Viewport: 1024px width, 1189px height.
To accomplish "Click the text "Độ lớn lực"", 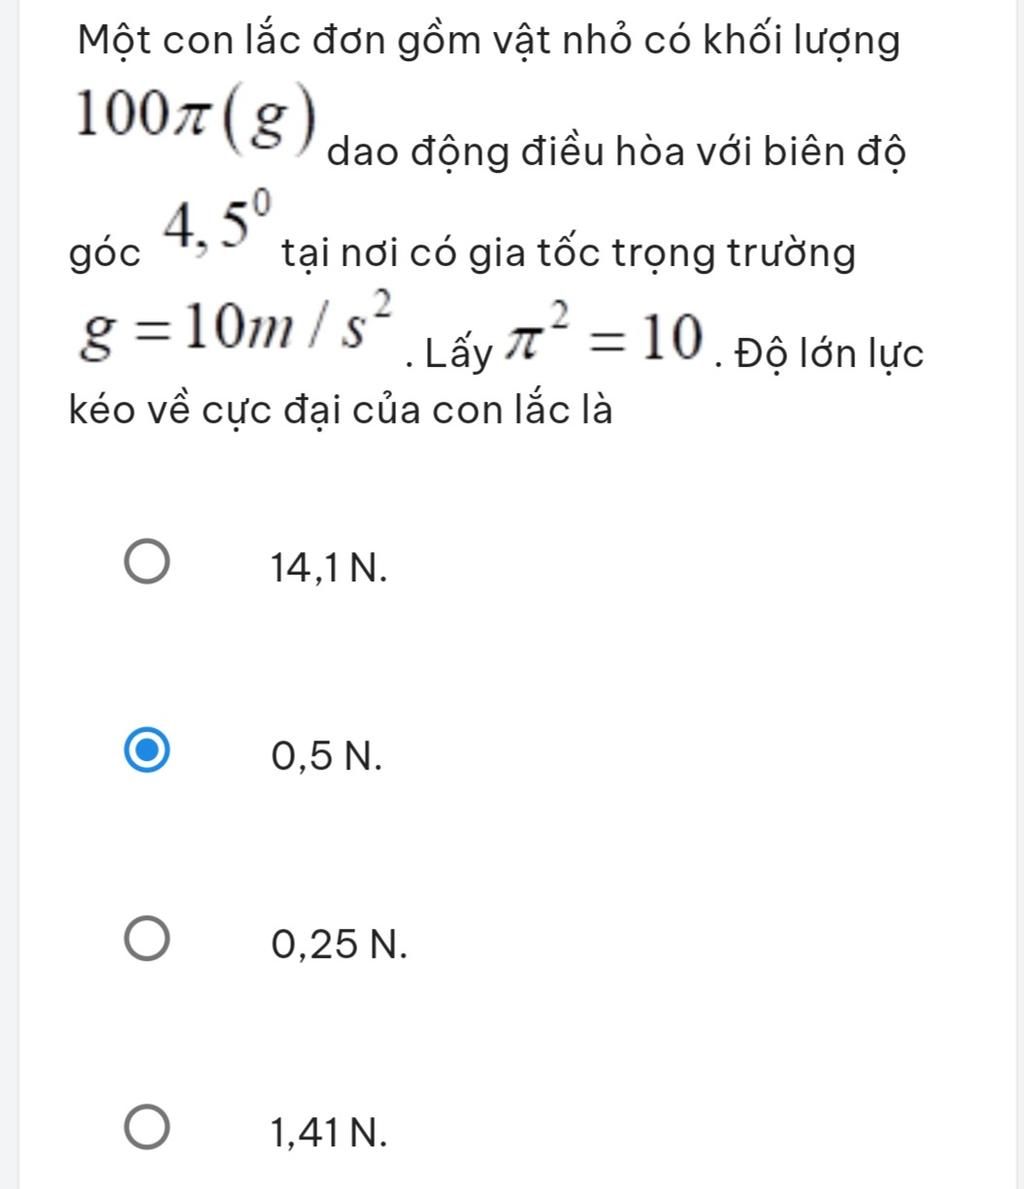I will (x=829, y=353).
